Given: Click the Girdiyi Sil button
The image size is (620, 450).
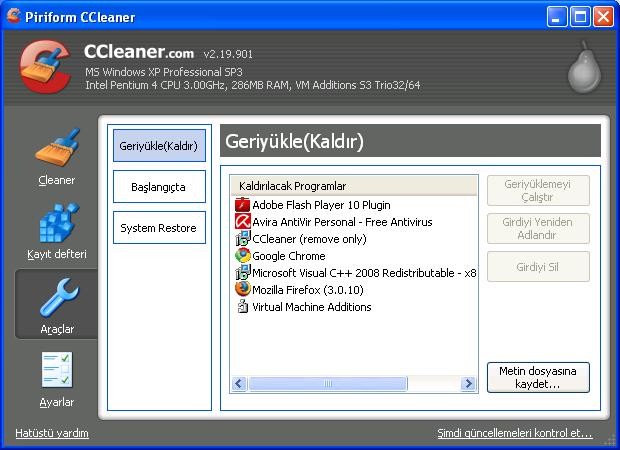Looking at the screenshot, I should (538, 267).
